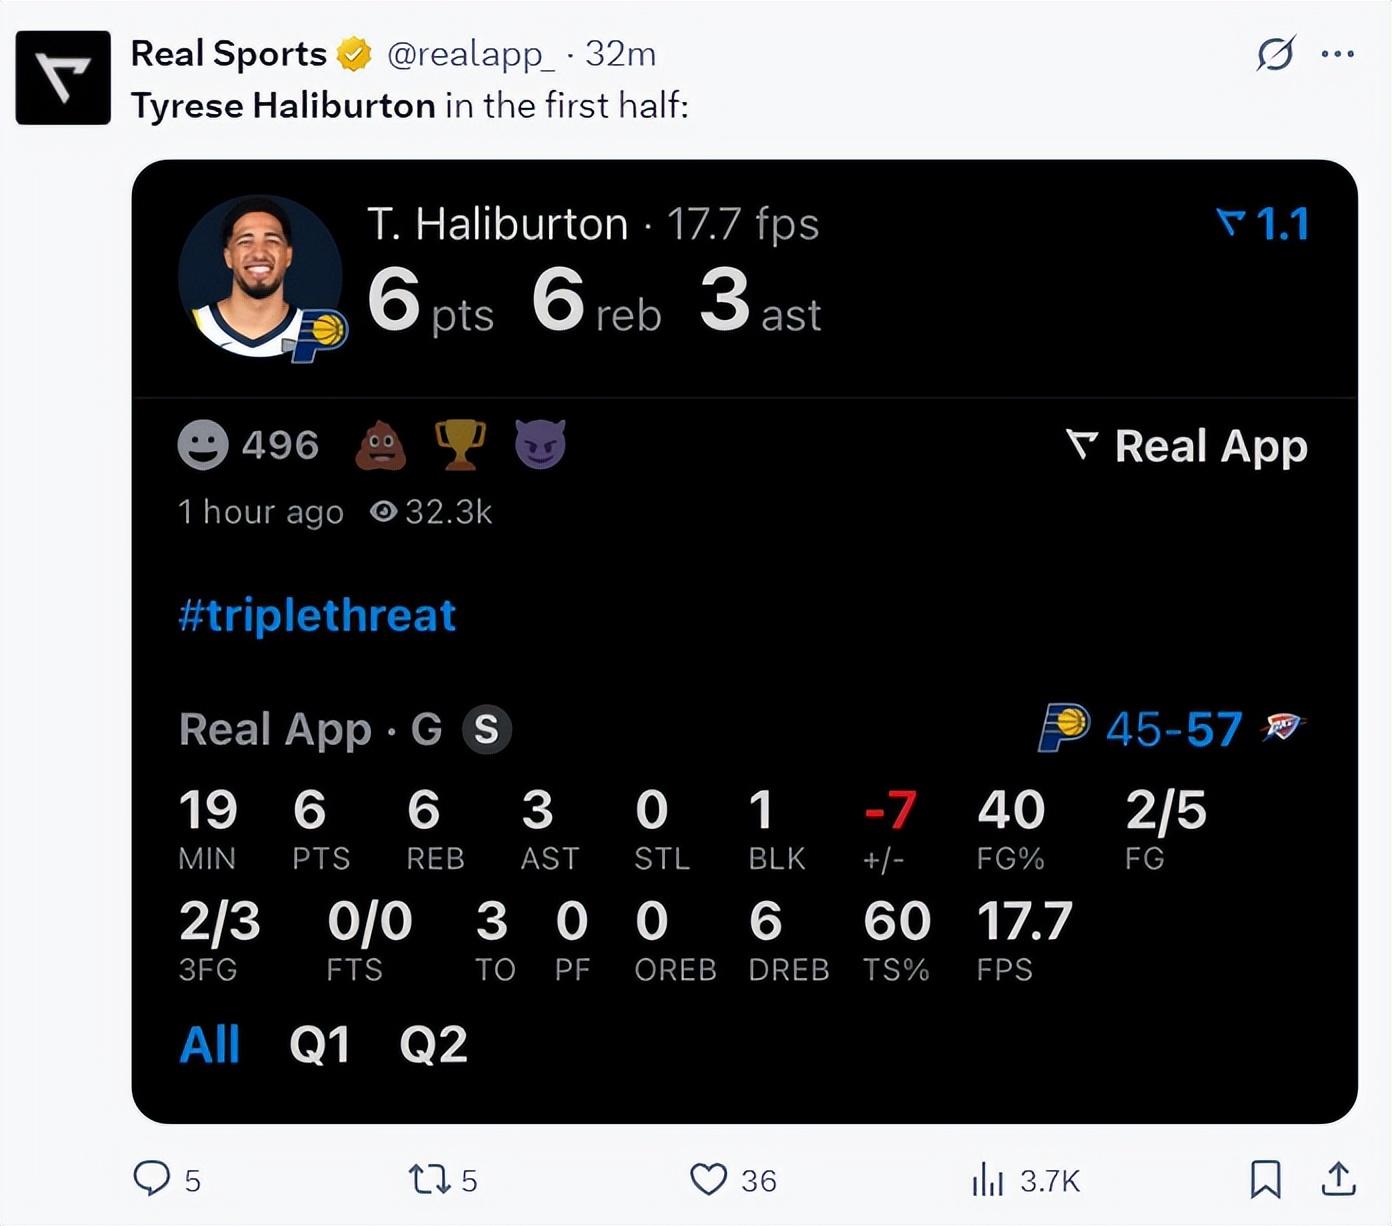Open the three-dot more options menu

click(1338, 54)
